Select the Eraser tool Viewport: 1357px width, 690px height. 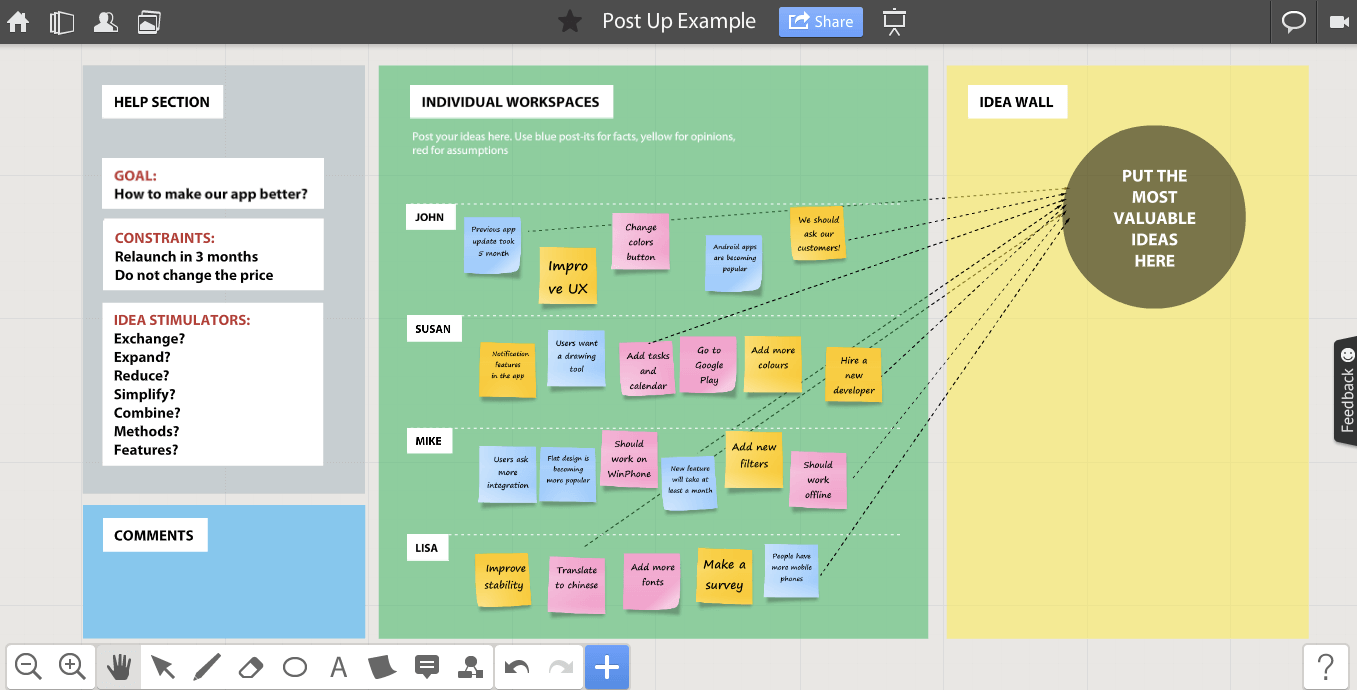(250, 666)
